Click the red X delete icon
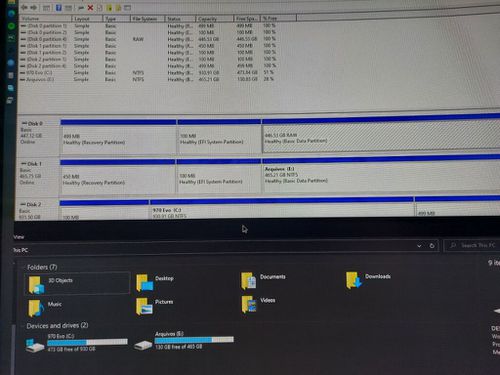This screenshot has height=375, width=500. tap(90, 7)
